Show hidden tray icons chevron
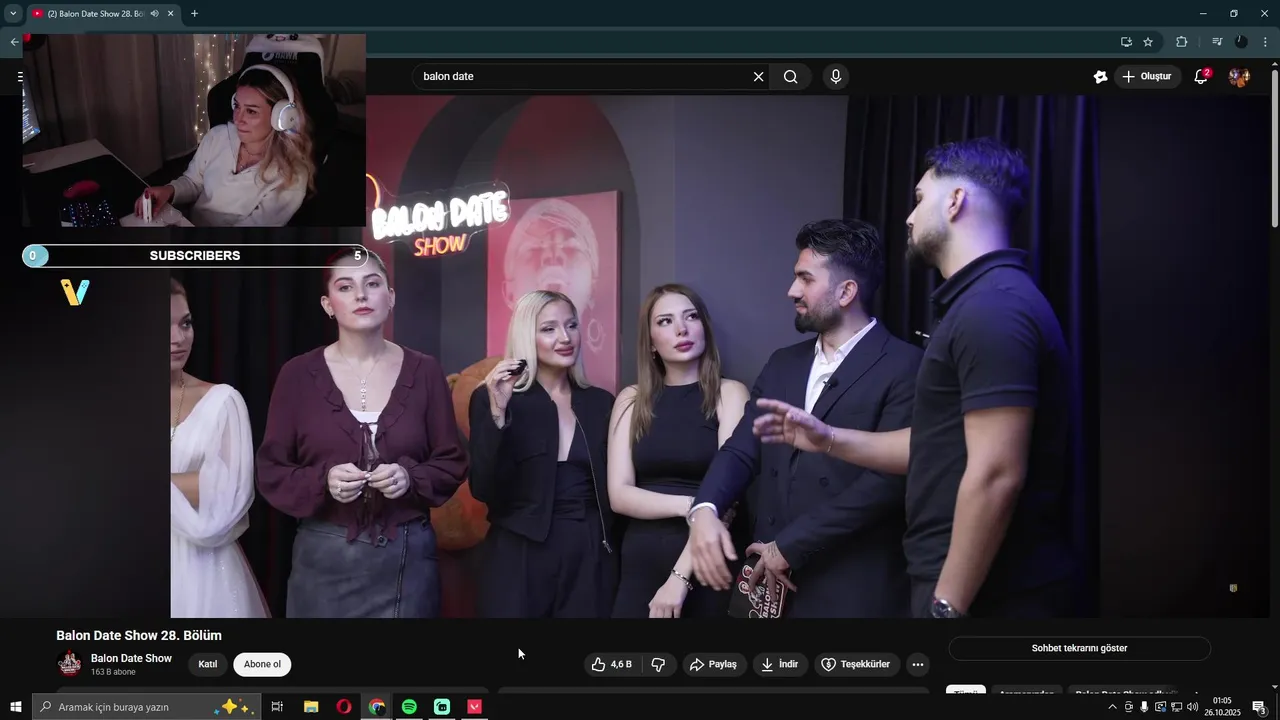The height and width of the screenshot is (720, 1280). [1112, 707]
